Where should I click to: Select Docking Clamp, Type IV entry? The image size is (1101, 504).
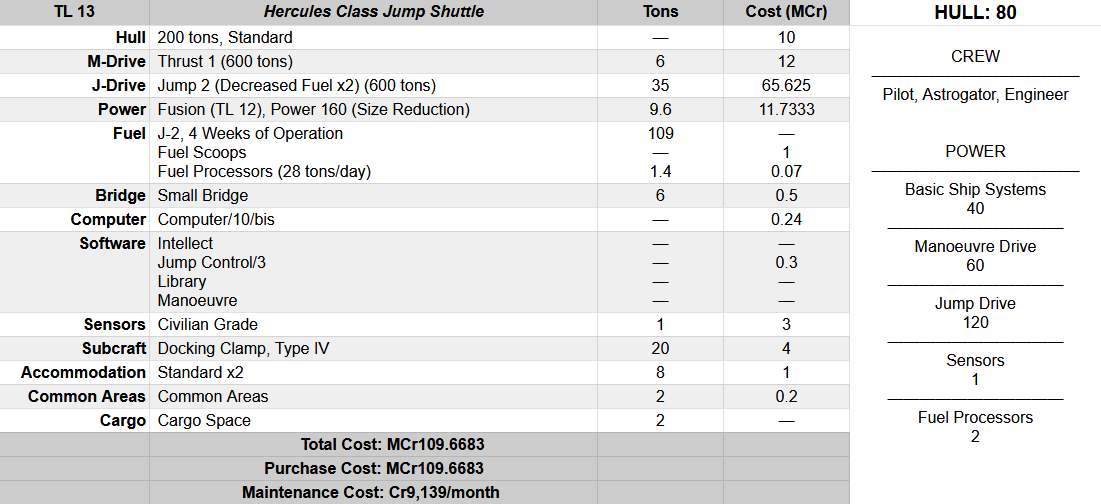[243, 348]
